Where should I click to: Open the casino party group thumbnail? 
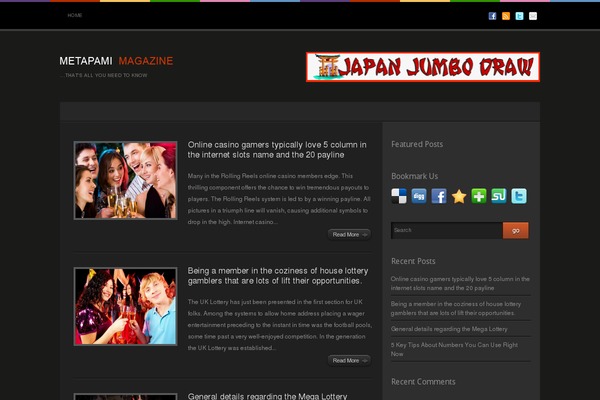[126, 180]
